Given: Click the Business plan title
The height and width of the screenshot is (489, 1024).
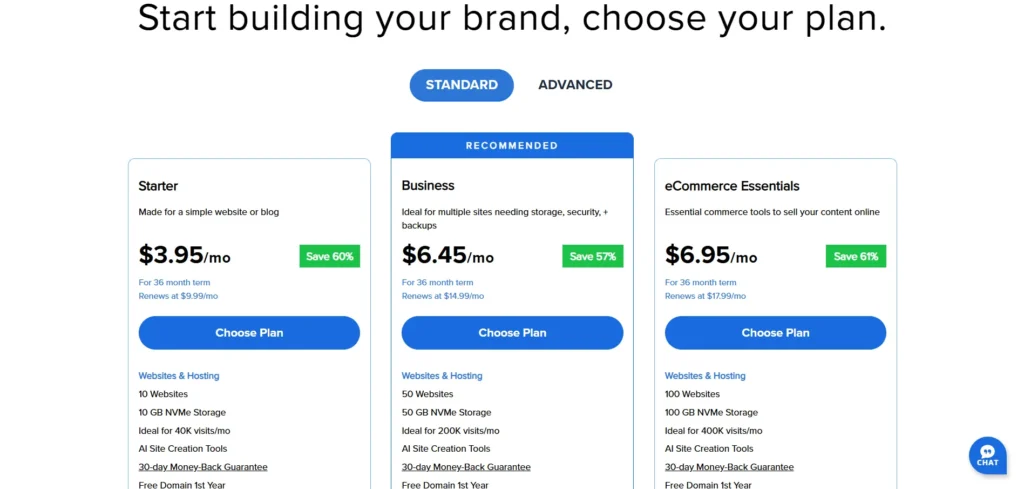Looking at the screenshot, I should point(428,186).
